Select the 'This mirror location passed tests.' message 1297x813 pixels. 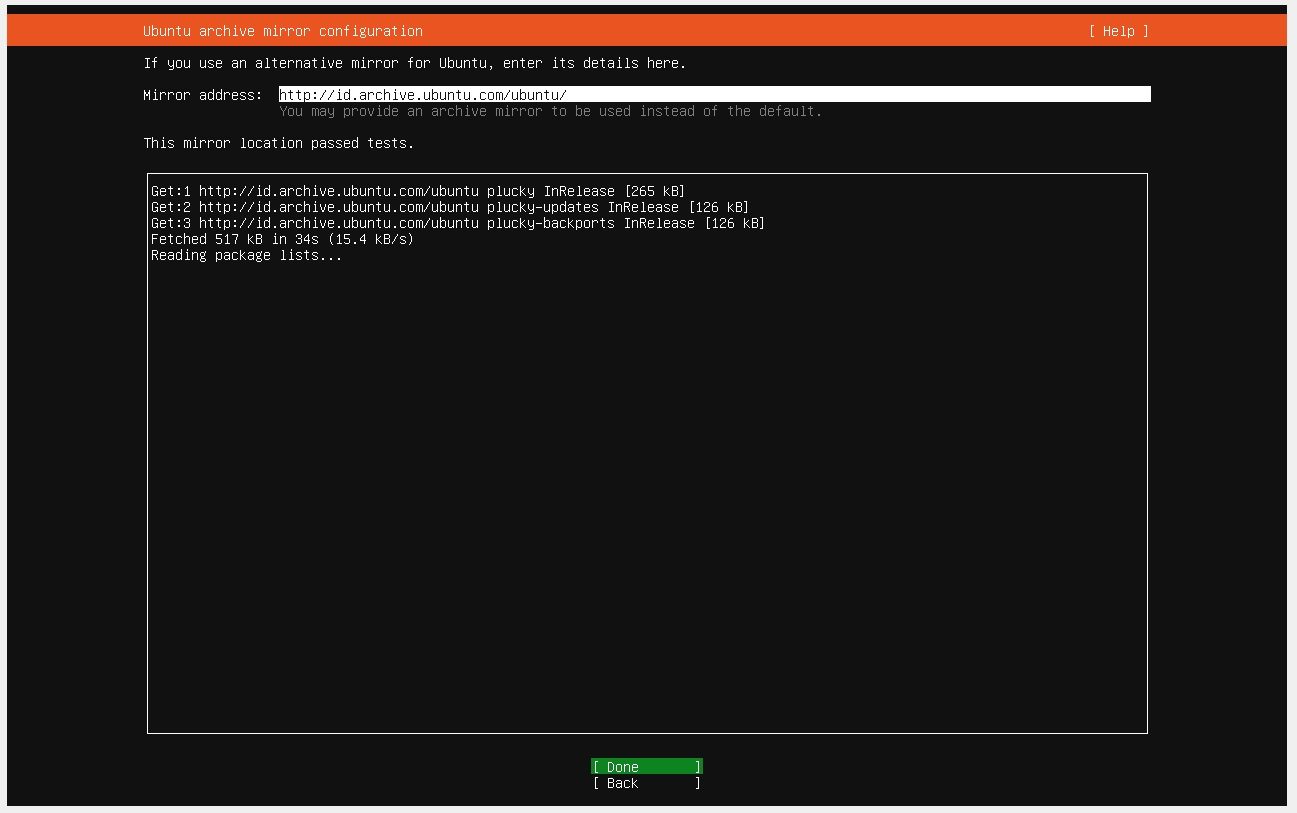279,143
